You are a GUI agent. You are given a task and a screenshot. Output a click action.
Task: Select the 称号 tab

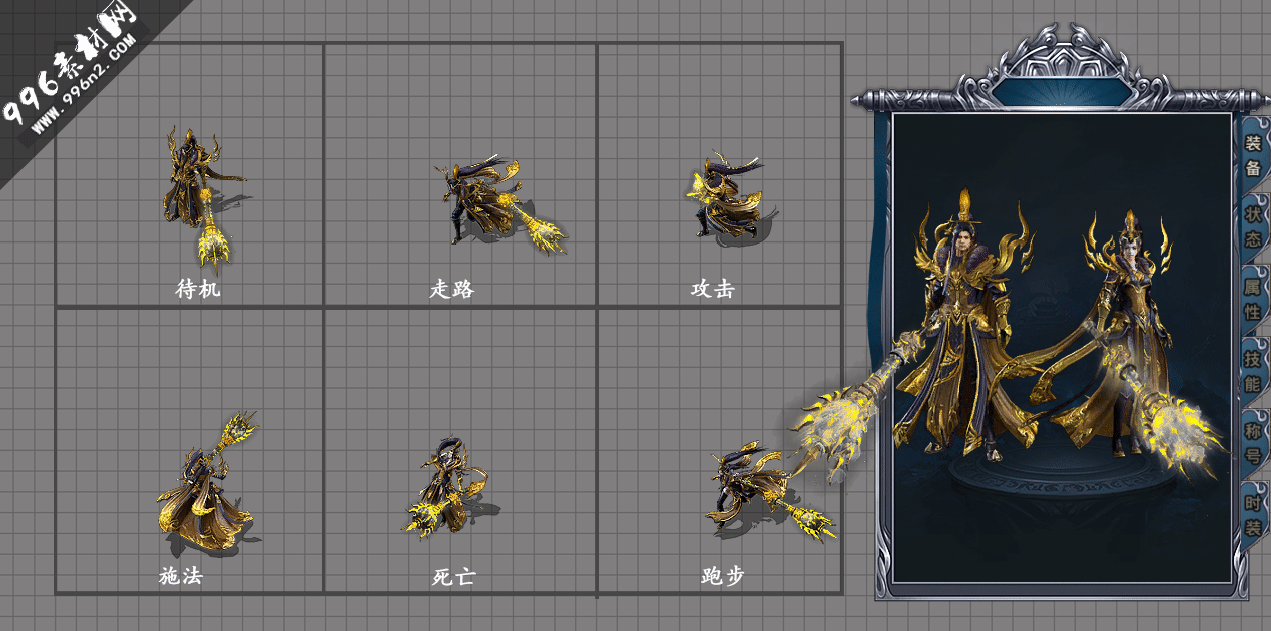coord(1253,443)
